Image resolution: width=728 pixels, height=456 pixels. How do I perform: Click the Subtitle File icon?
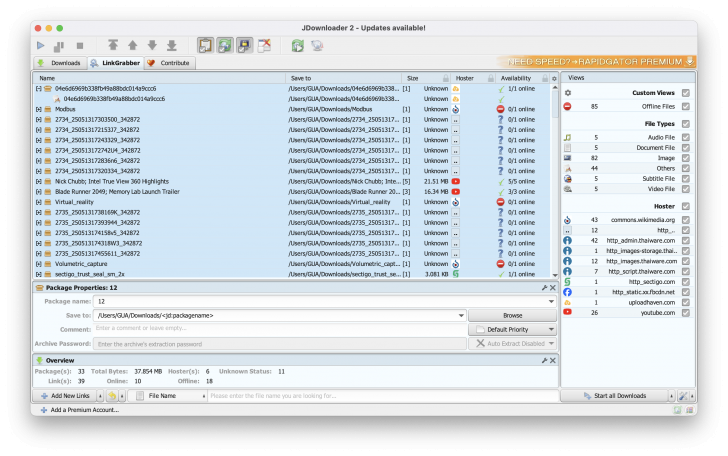point(567,179)
